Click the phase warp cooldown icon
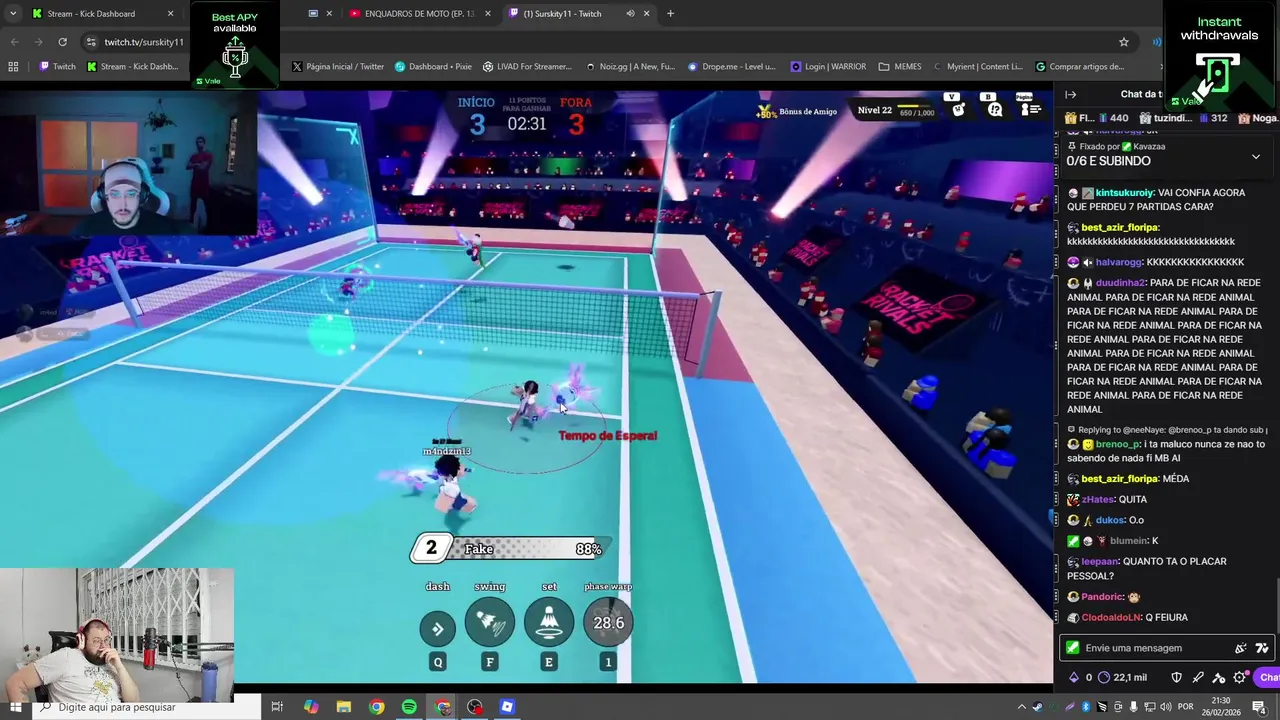The width and height of the screenshot is (1280, 720). [608, 622]
